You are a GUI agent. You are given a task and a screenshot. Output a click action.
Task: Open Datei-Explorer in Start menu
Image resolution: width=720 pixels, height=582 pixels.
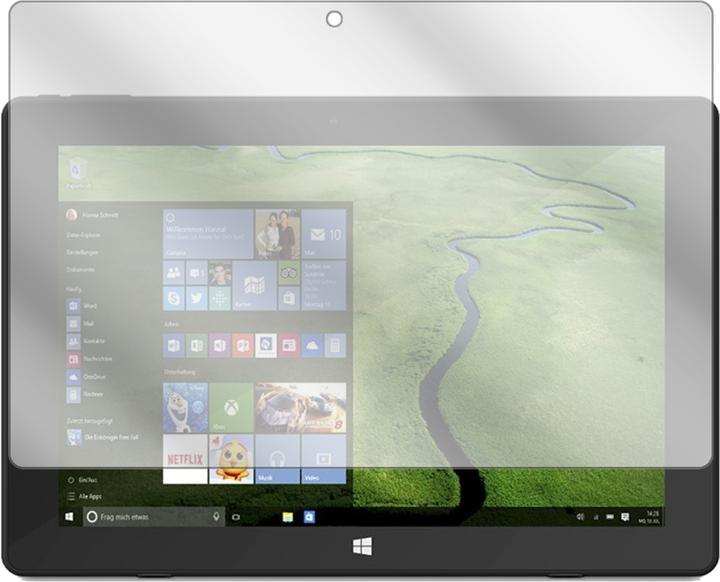pos(83,235)
